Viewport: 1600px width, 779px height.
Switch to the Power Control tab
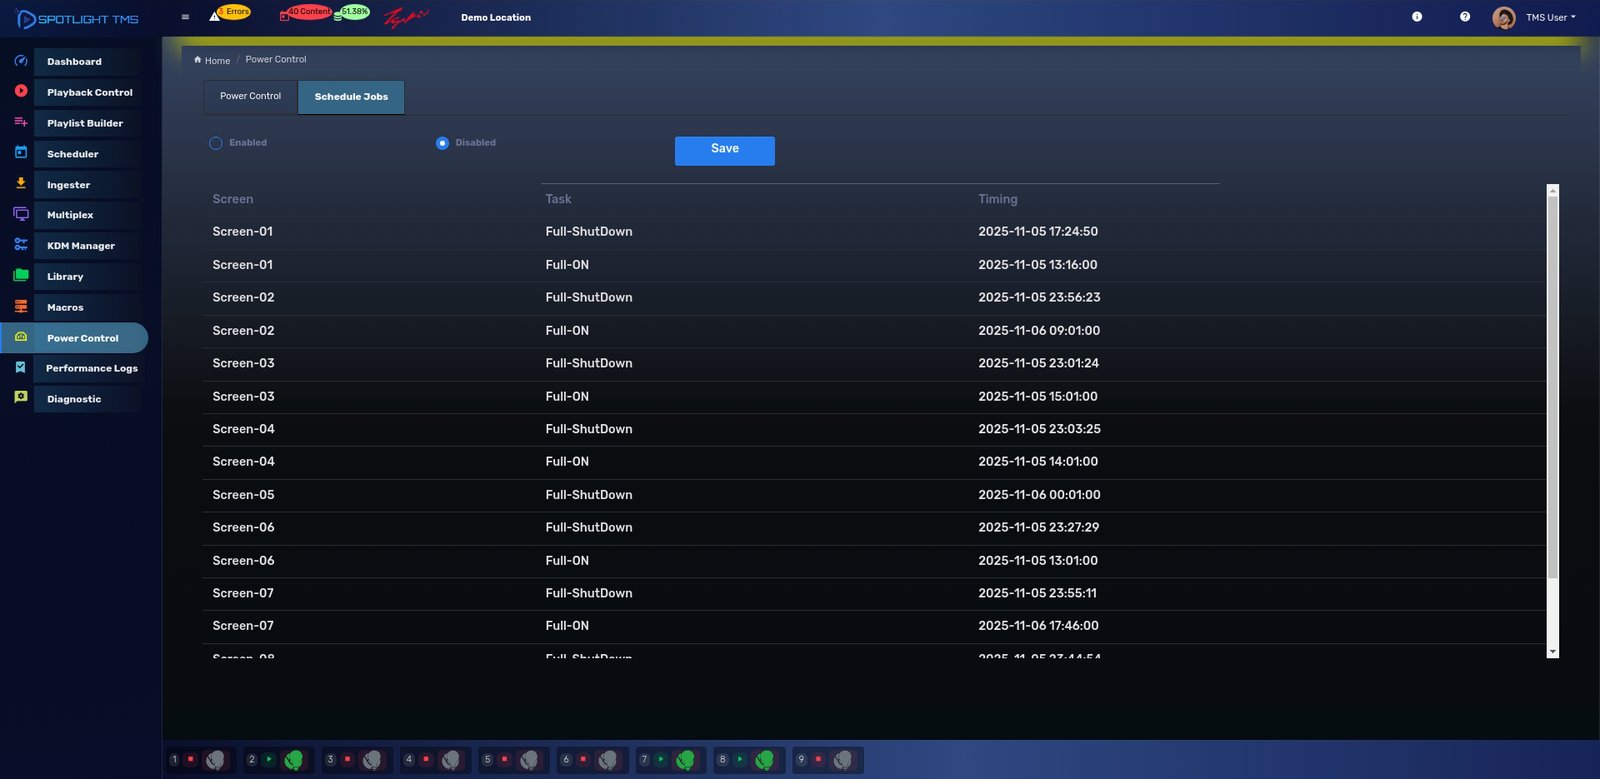[250, 97]
